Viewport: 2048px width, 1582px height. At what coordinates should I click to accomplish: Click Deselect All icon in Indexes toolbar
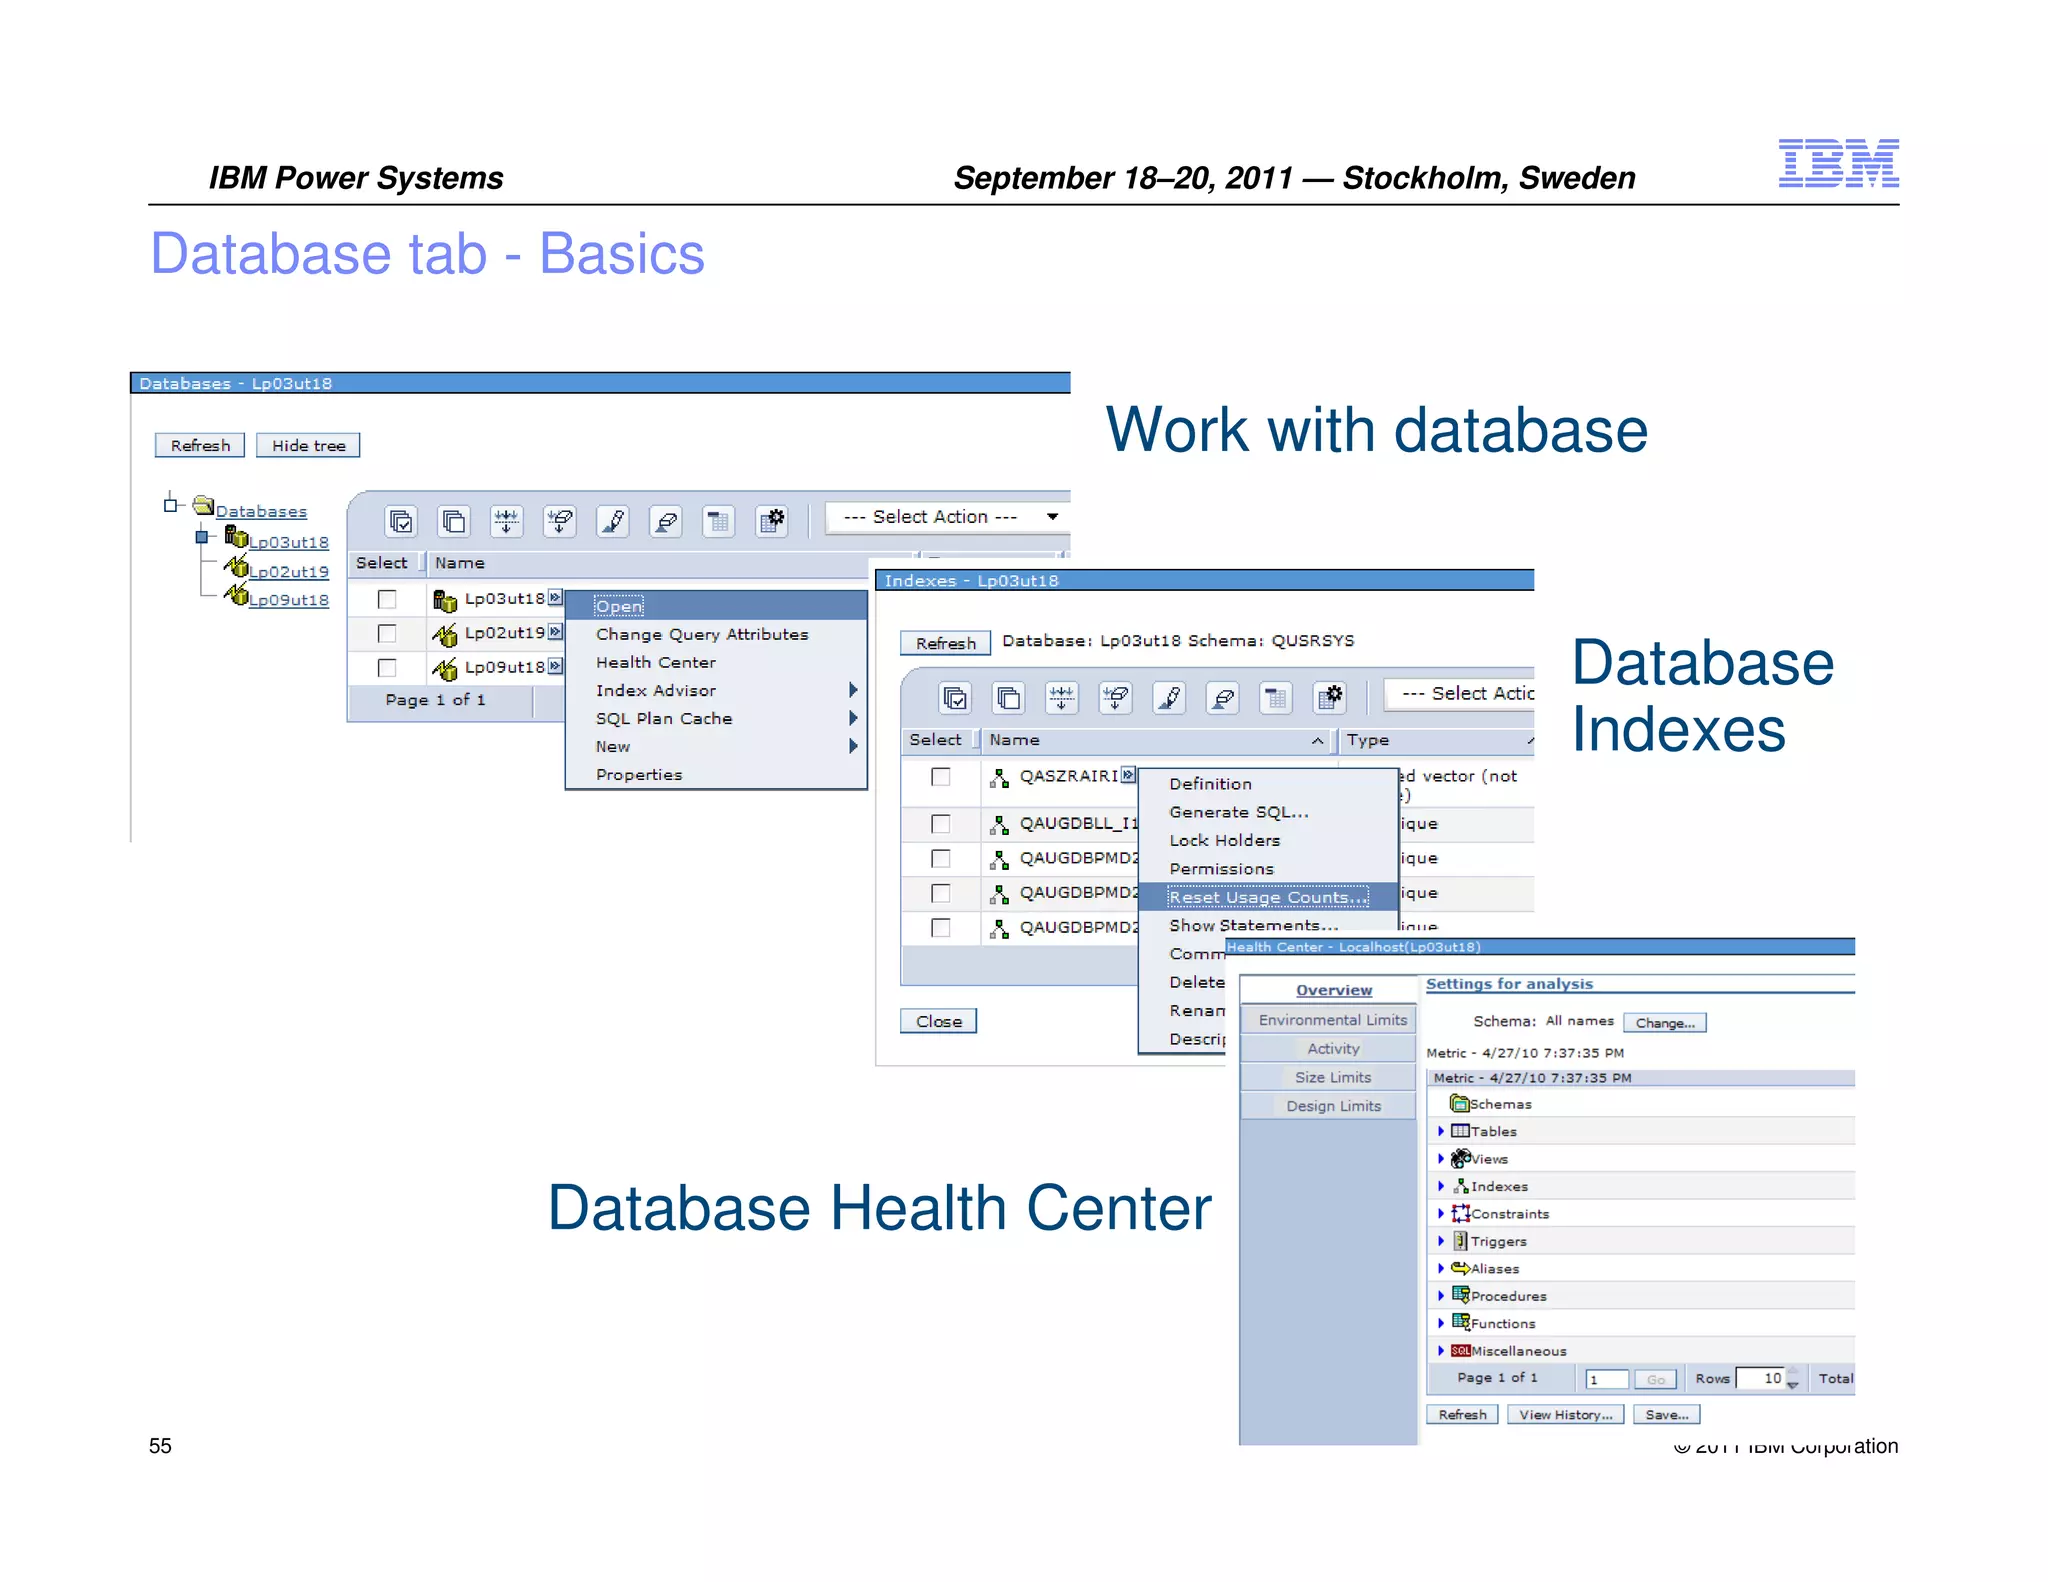coord(1009,697)
